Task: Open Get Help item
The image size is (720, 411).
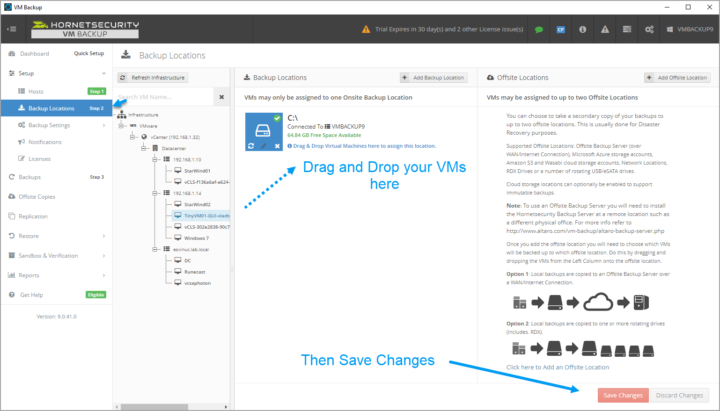Action: 31,295
